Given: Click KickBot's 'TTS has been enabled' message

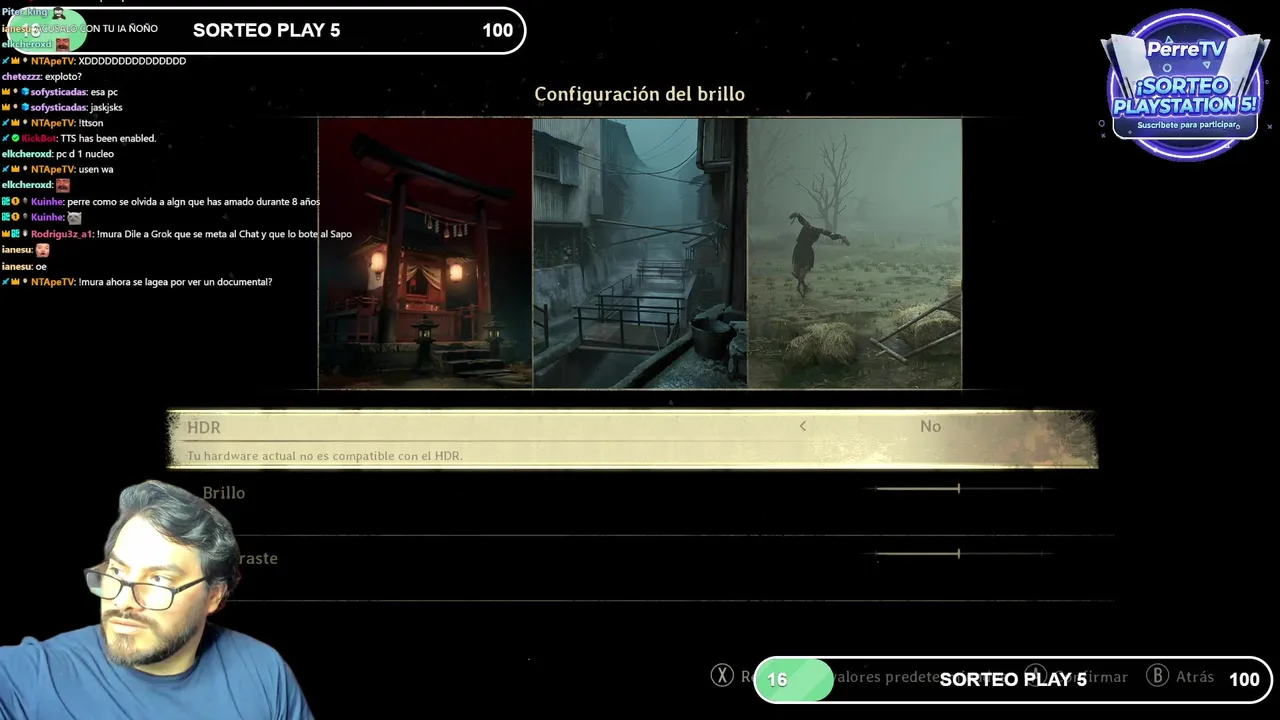Looking at the screenshot, I should (x=108, y=138).
